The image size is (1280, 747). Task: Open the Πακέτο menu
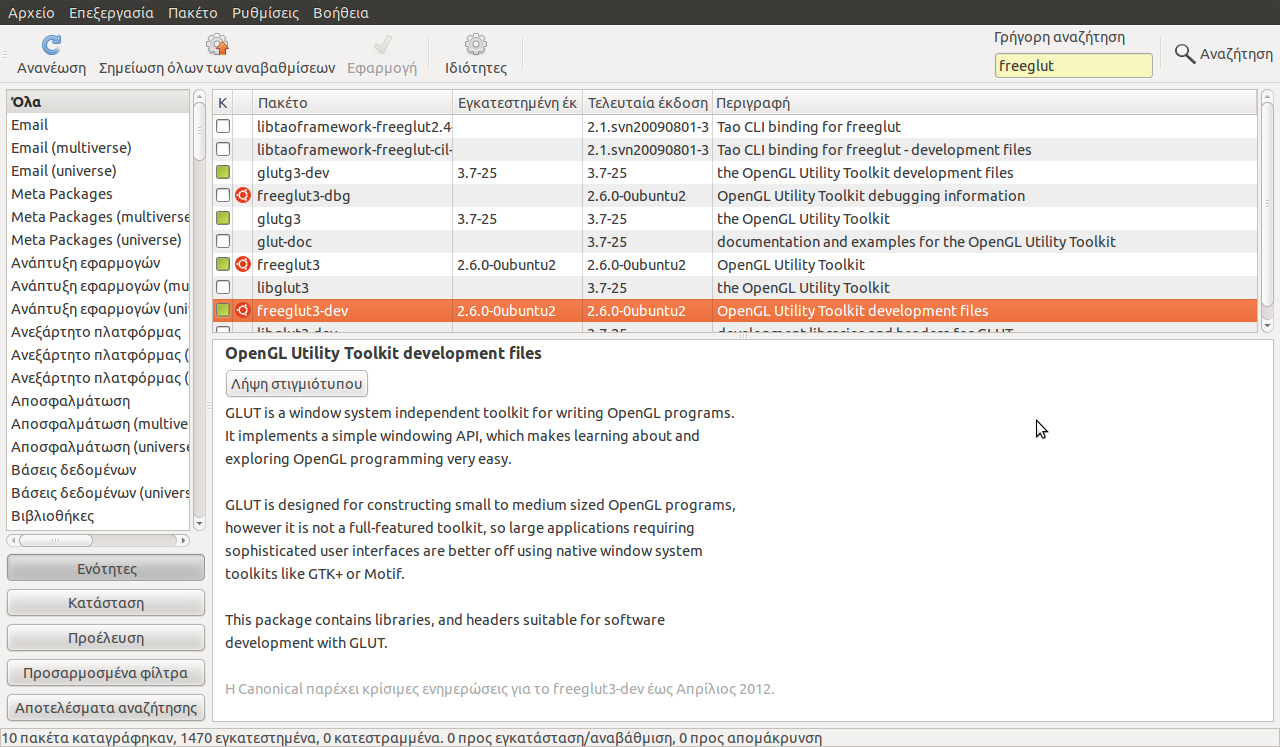193,13
